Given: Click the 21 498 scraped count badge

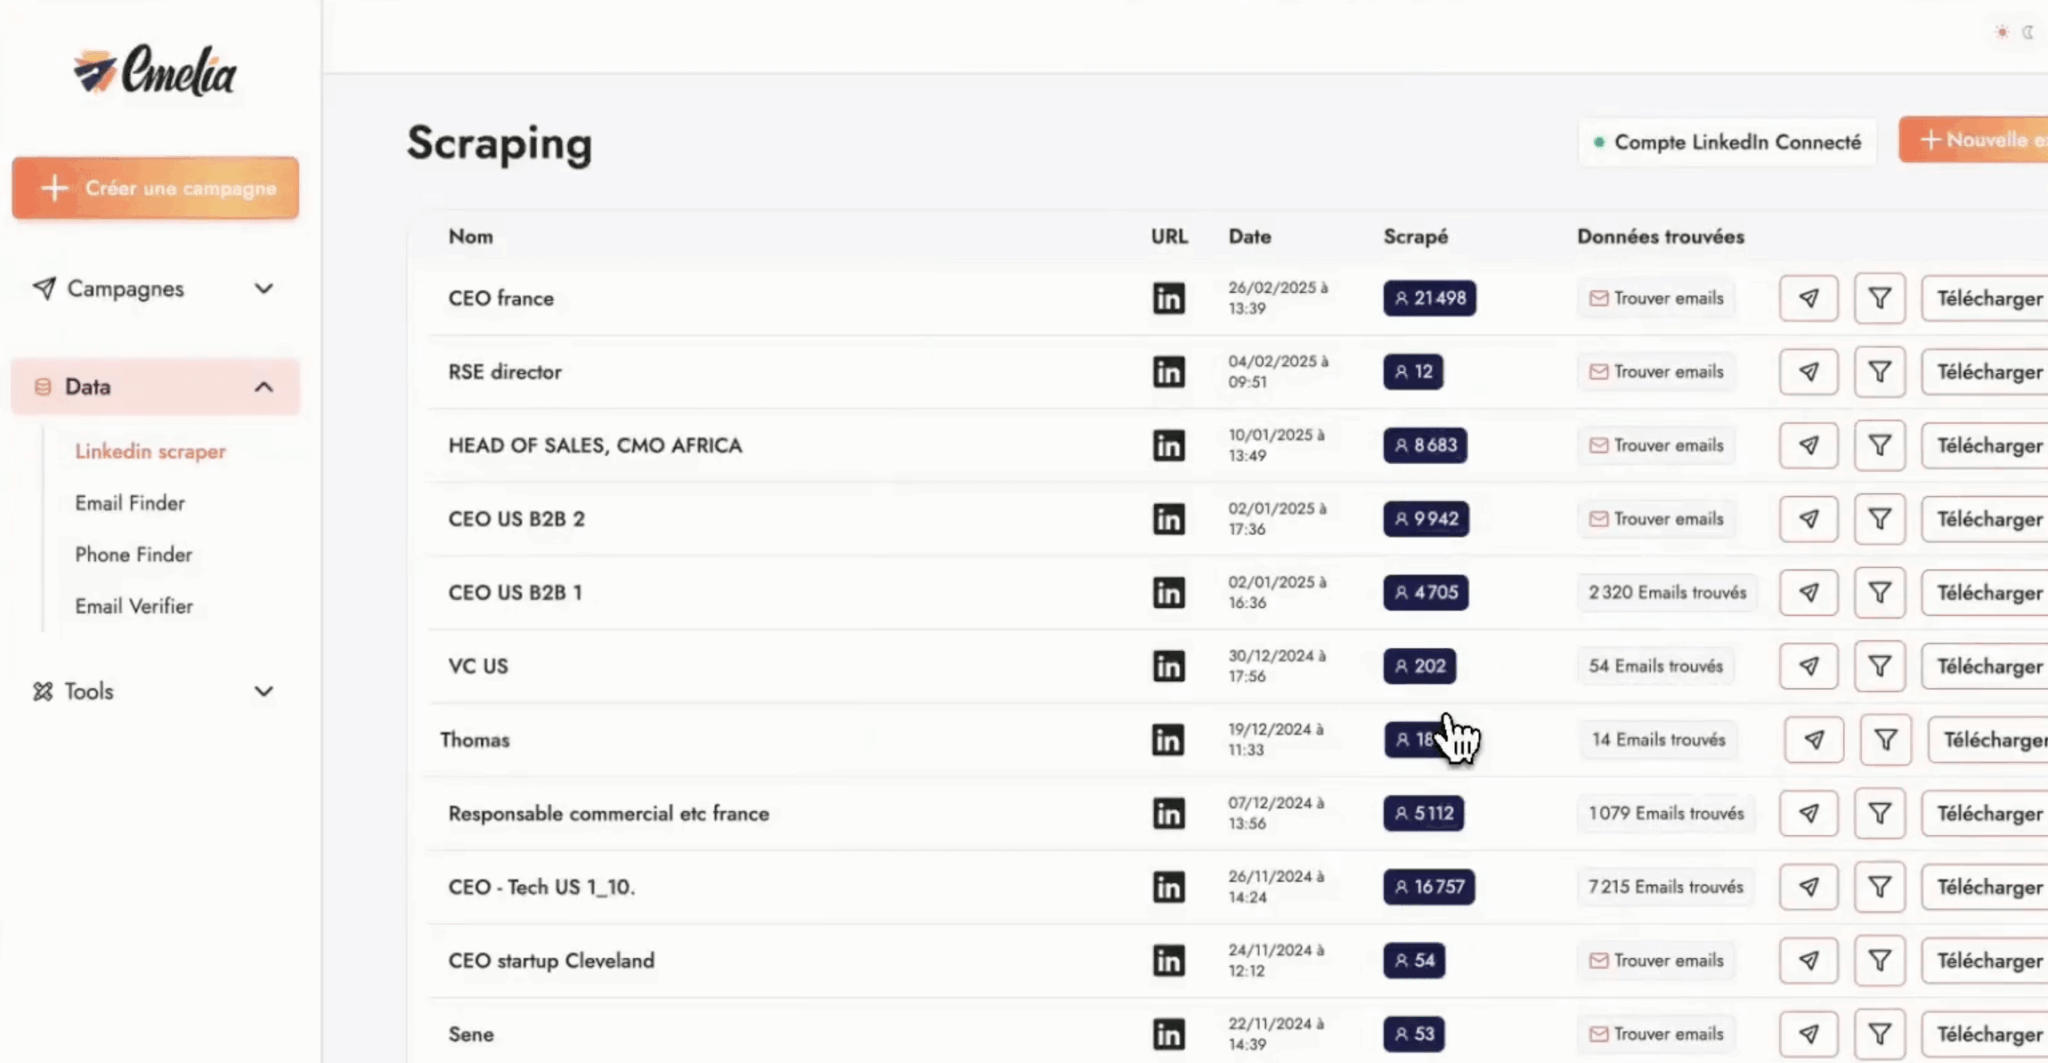Looking at the screenshot, I should coord(1429,298).
